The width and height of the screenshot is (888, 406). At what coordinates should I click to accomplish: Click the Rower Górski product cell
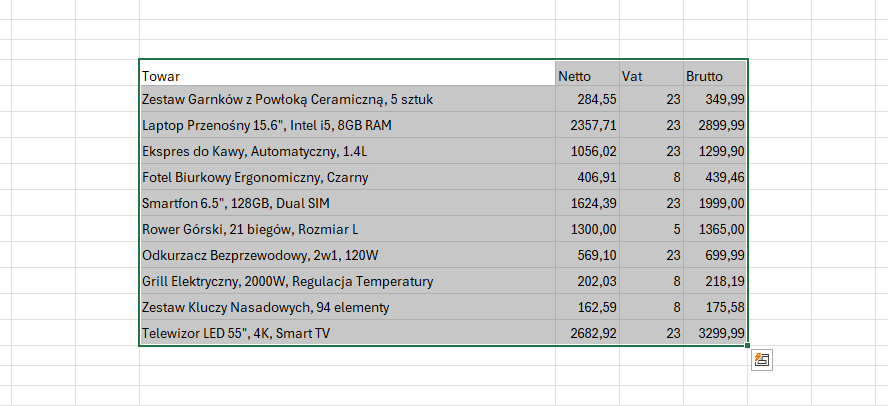pyautogui.click(x=347, y=229)
